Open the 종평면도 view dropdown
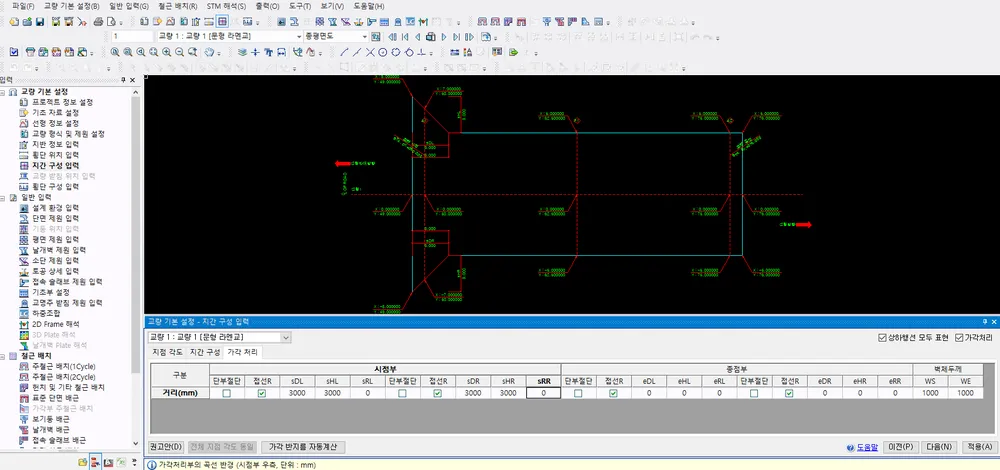The height and width of the screenshot is (470, 1000). click(335, 36)
